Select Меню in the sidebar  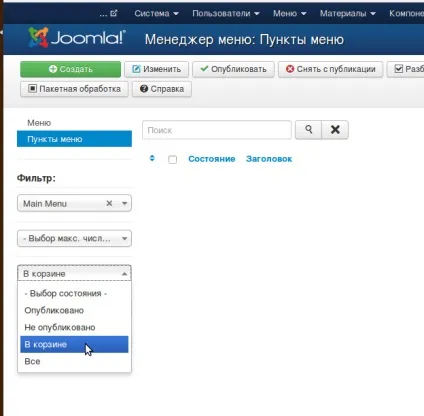point(39,123)
